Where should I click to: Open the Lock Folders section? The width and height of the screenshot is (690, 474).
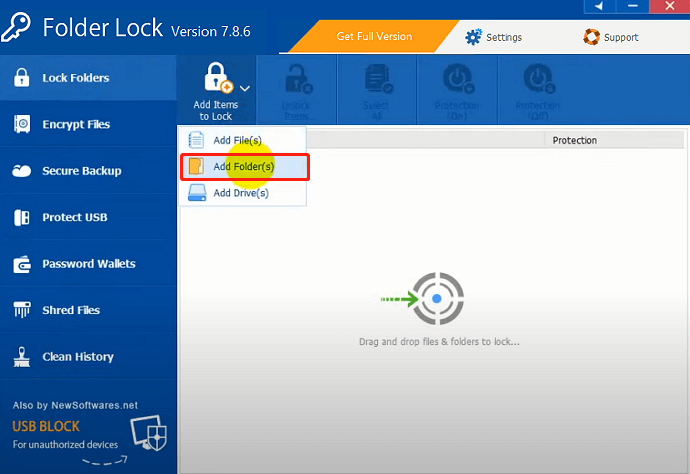(x=88, y=78)
